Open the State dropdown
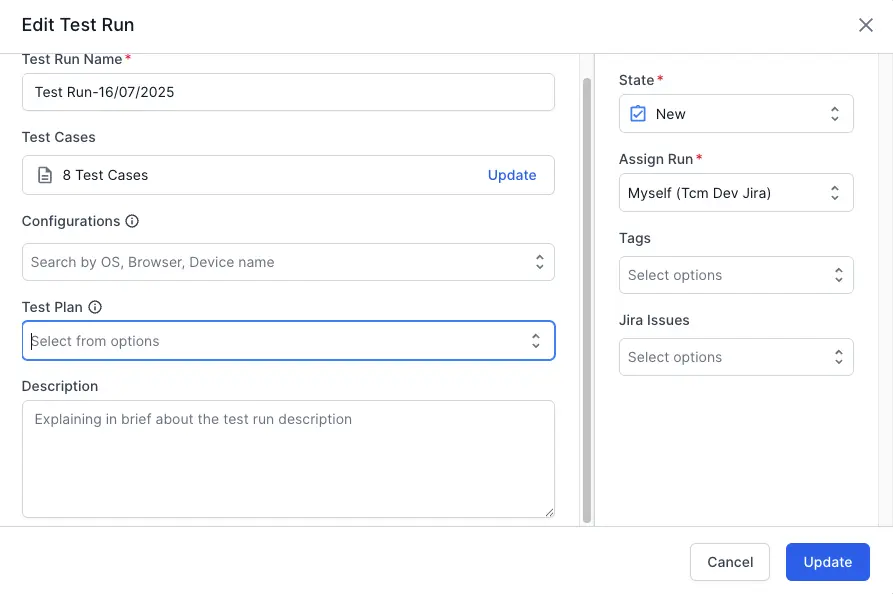The image size is (893, 594). pyautogui.click(x=736, y=114)
